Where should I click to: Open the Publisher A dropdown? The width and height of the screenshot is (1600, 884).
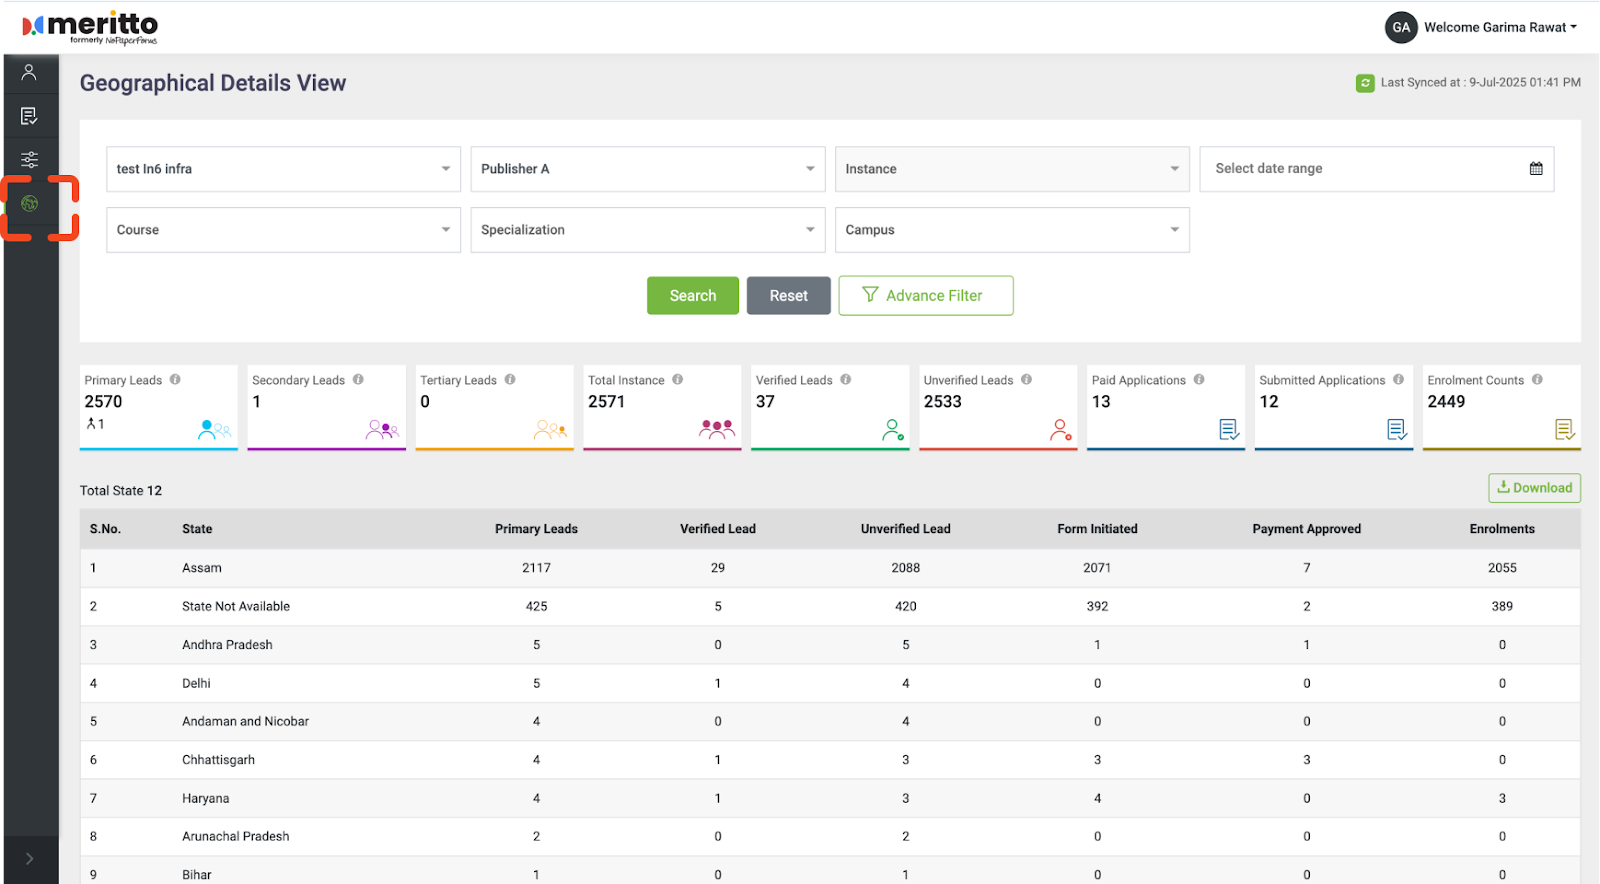pyautogui.click(x=647, y=169)
